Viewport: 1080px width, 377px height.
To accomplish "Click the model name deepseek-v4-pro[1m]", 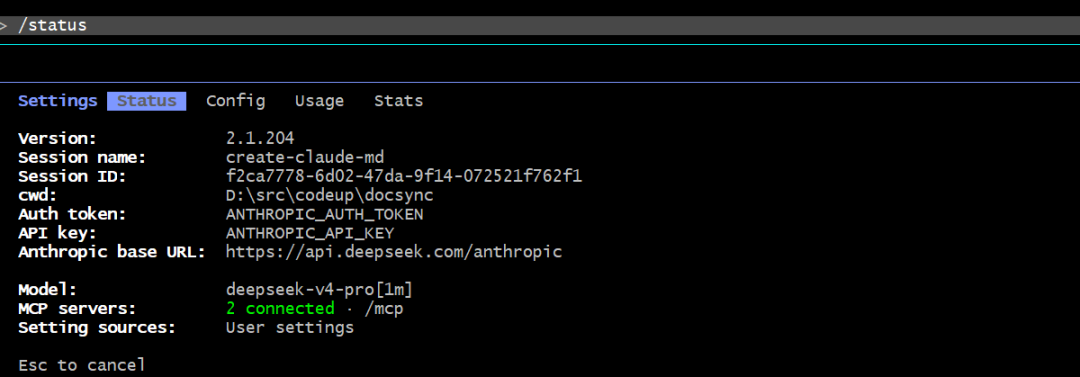I will (x=320, y=289).
